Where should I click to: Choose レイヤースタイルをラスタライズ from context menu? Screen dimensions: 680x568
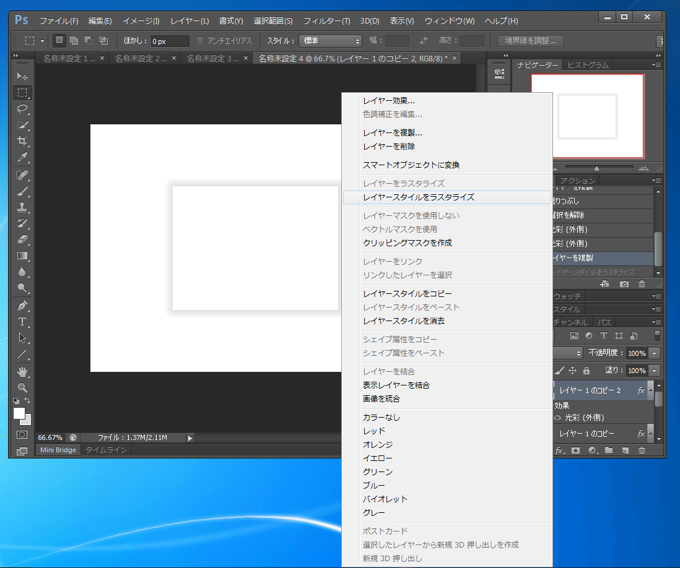pyautogui.click(x=447, y=197)
